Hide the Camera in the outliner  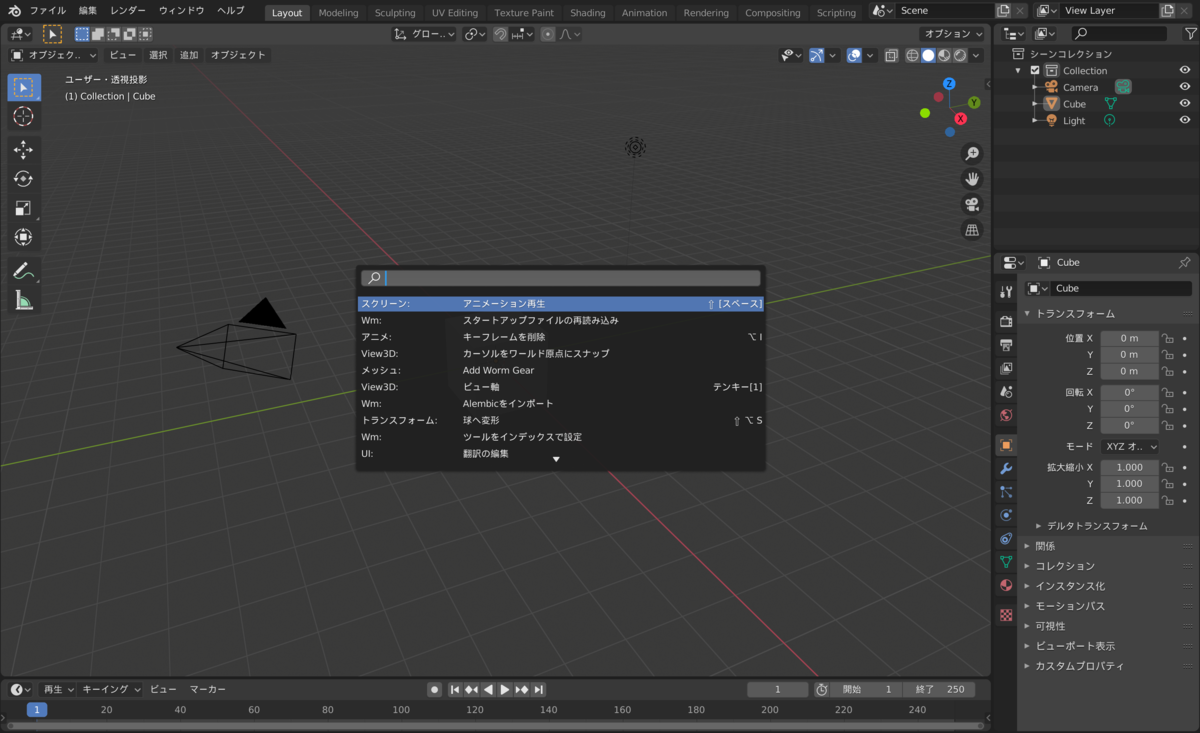(1185, 87)
